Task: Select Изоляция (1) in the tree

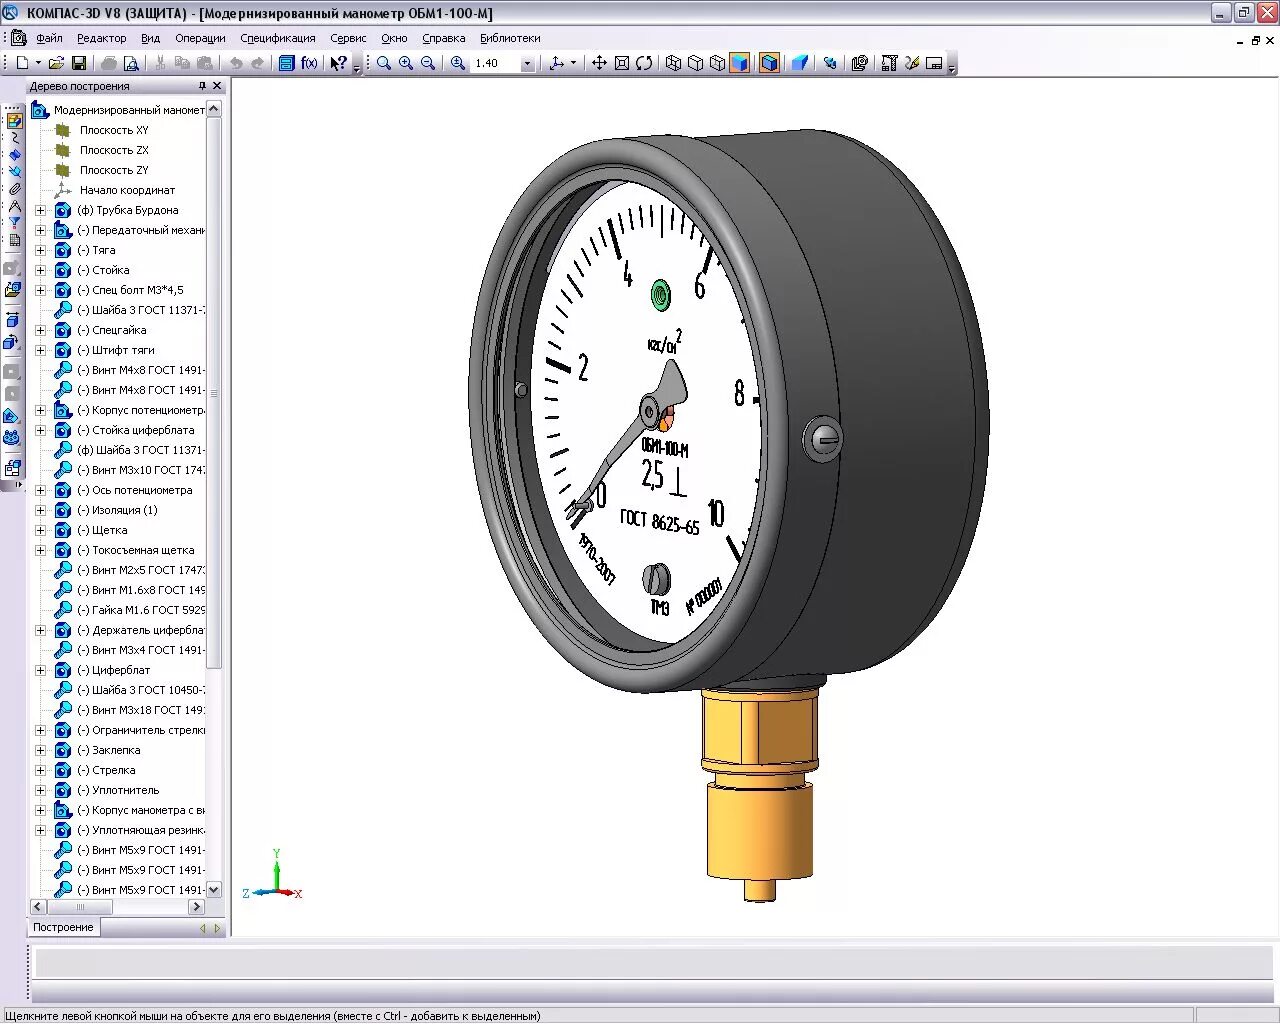Action: [117, 510]
